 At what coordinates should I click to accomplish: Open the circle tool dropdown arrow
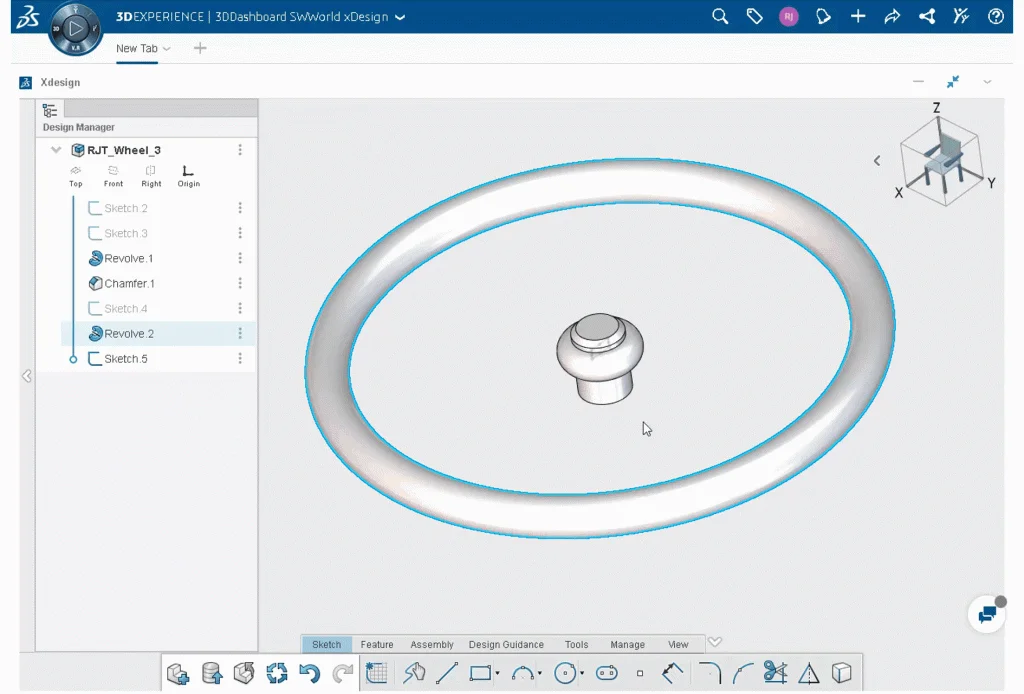tap(582, 674)
